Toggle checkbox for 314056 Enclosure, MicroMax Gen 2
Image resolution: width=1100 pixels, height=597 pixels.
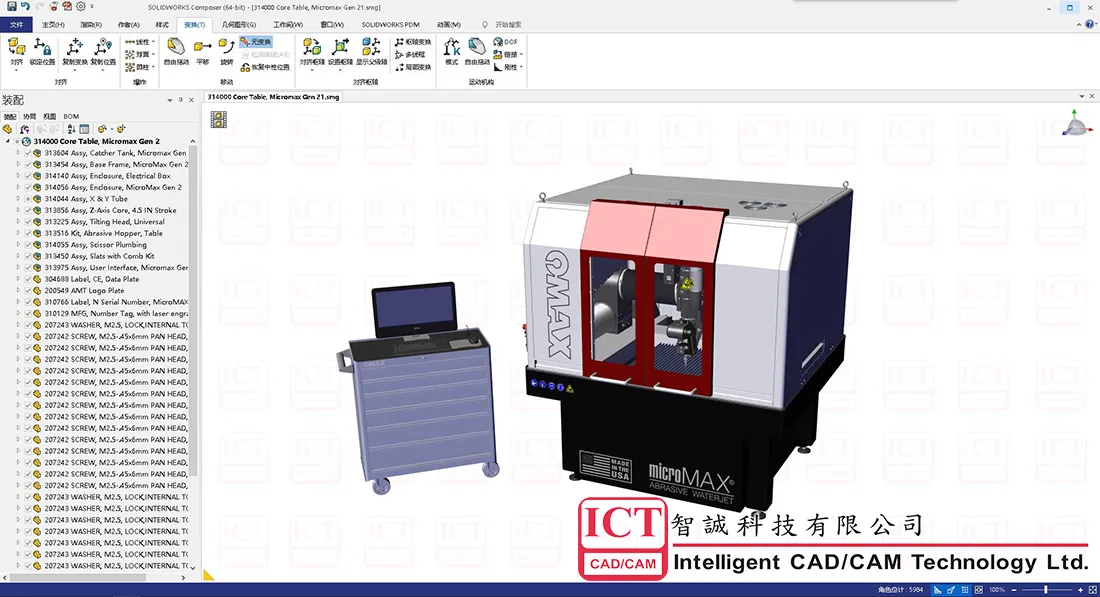pyautogui.click(x=28, y=187)
